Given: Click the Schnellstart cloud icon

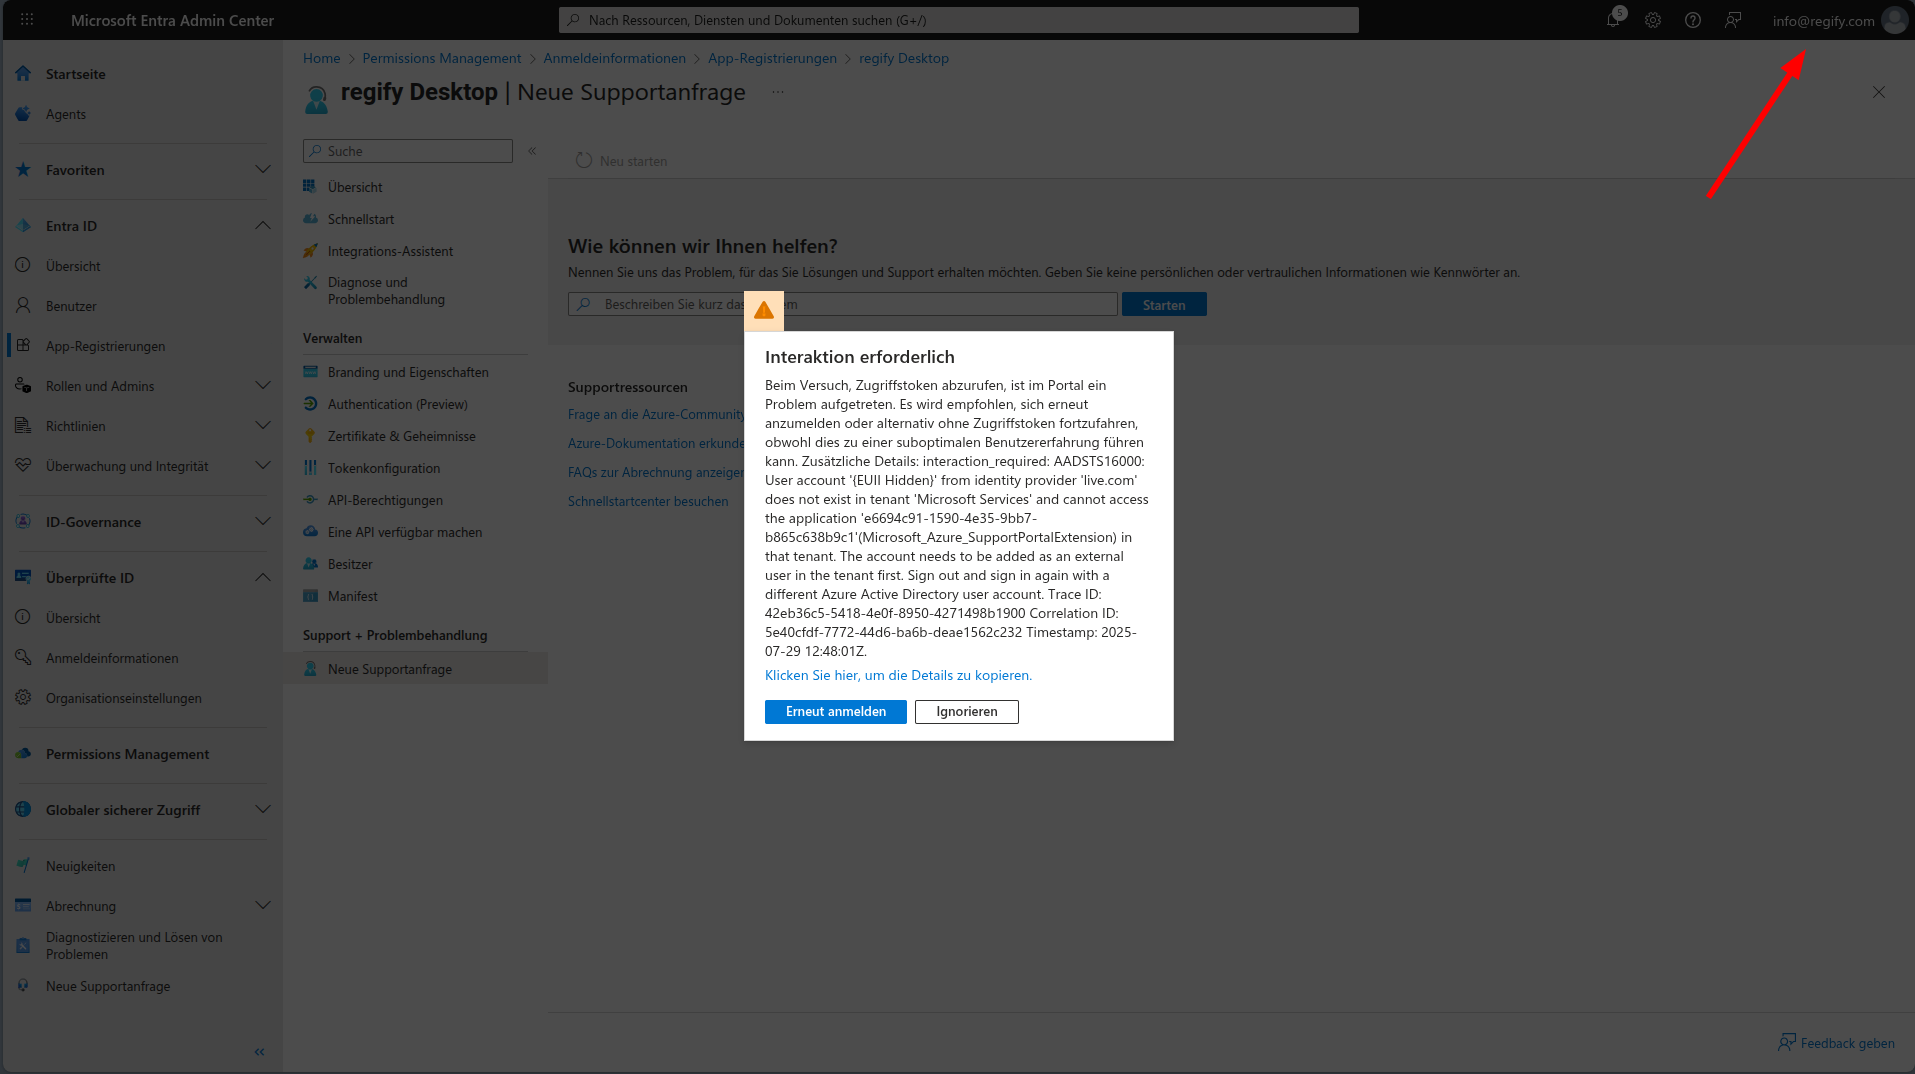Looking at the screenshot, I should [310, 219].
